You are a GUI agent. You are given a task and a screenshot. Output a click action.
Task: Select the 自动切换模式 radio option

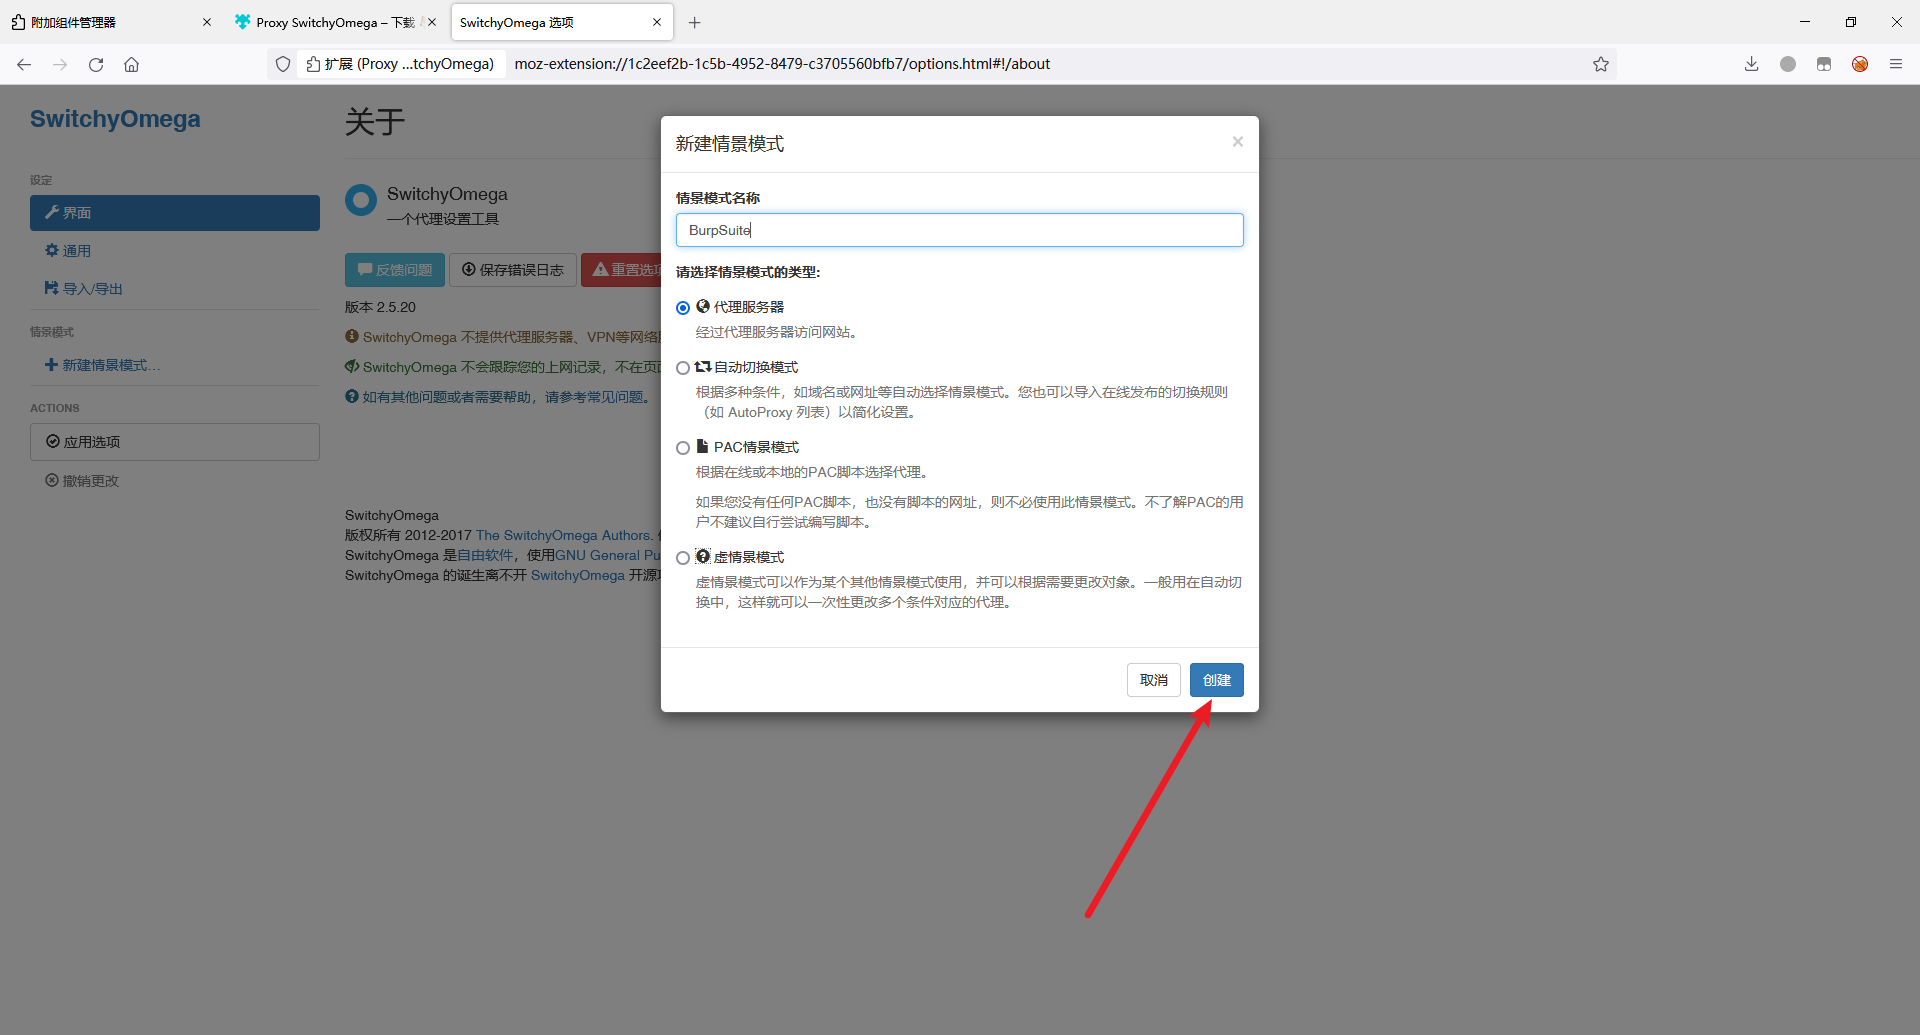pos(683,368)
